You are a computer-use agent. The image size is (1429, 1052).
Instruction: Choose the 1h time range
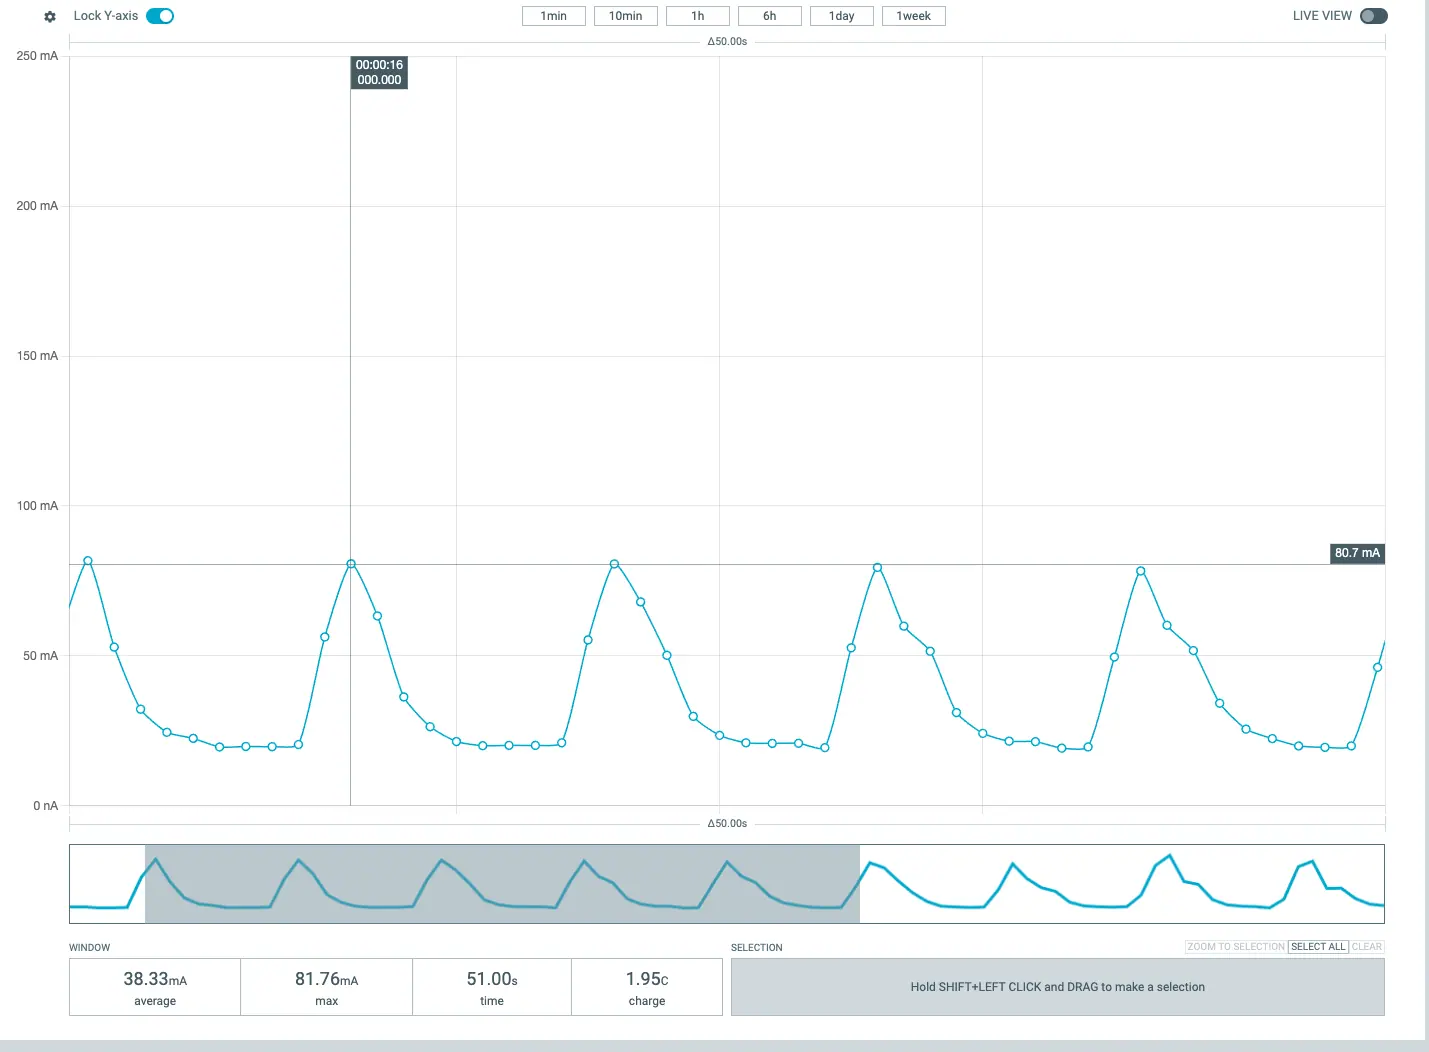tap(697, 16)
